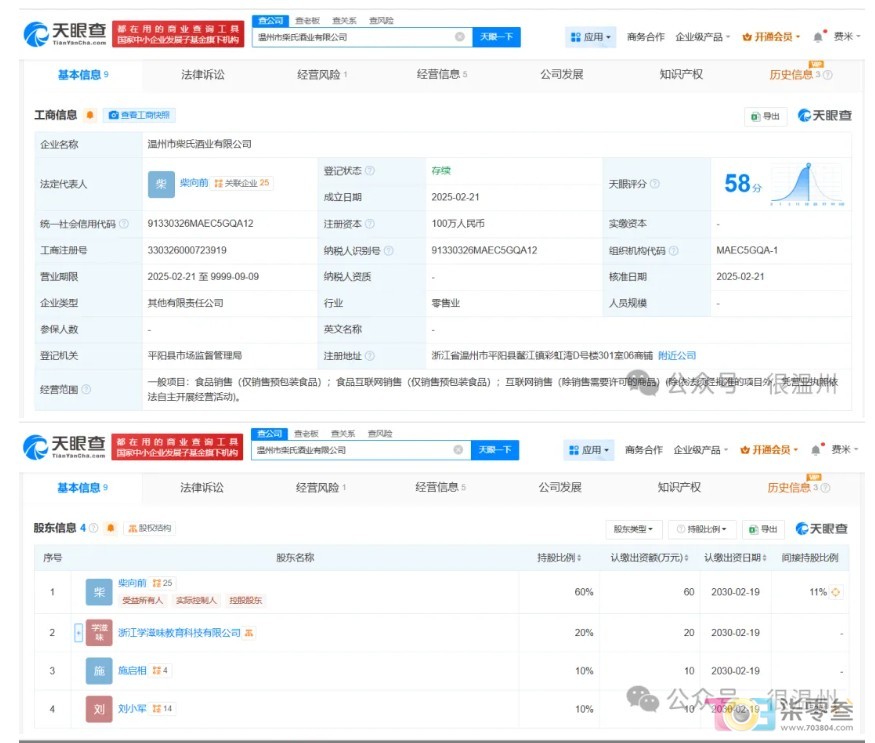This screenshot has height=743, width=875.
Task: Open the 应用 dropdown above the 股东信息 section
Action: click(589, 450)
